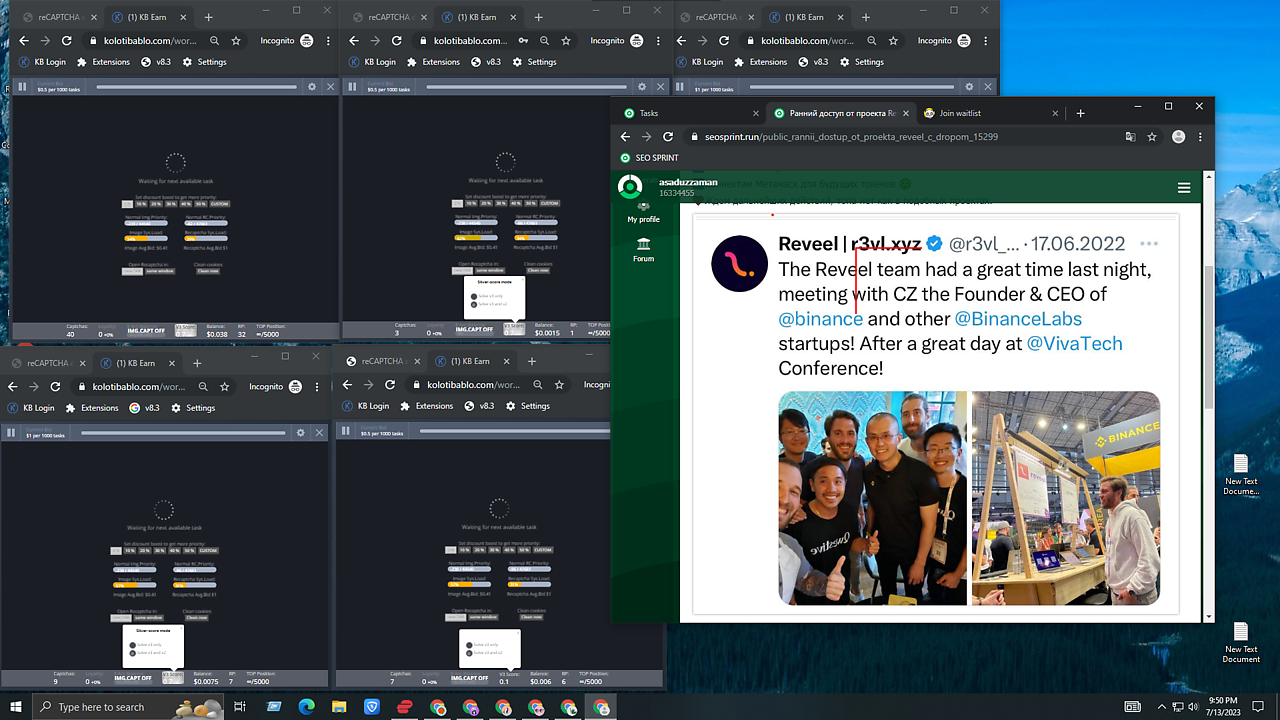
Task: Open the Forum icon in the SEO Sprint sidebar
Action: 643,249
